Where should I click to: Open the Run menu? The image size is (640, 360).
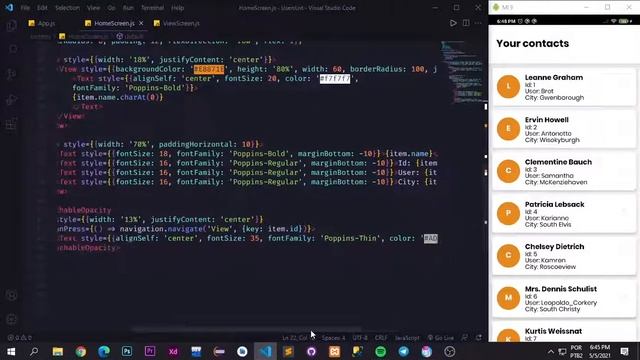[x=128, y=8]
